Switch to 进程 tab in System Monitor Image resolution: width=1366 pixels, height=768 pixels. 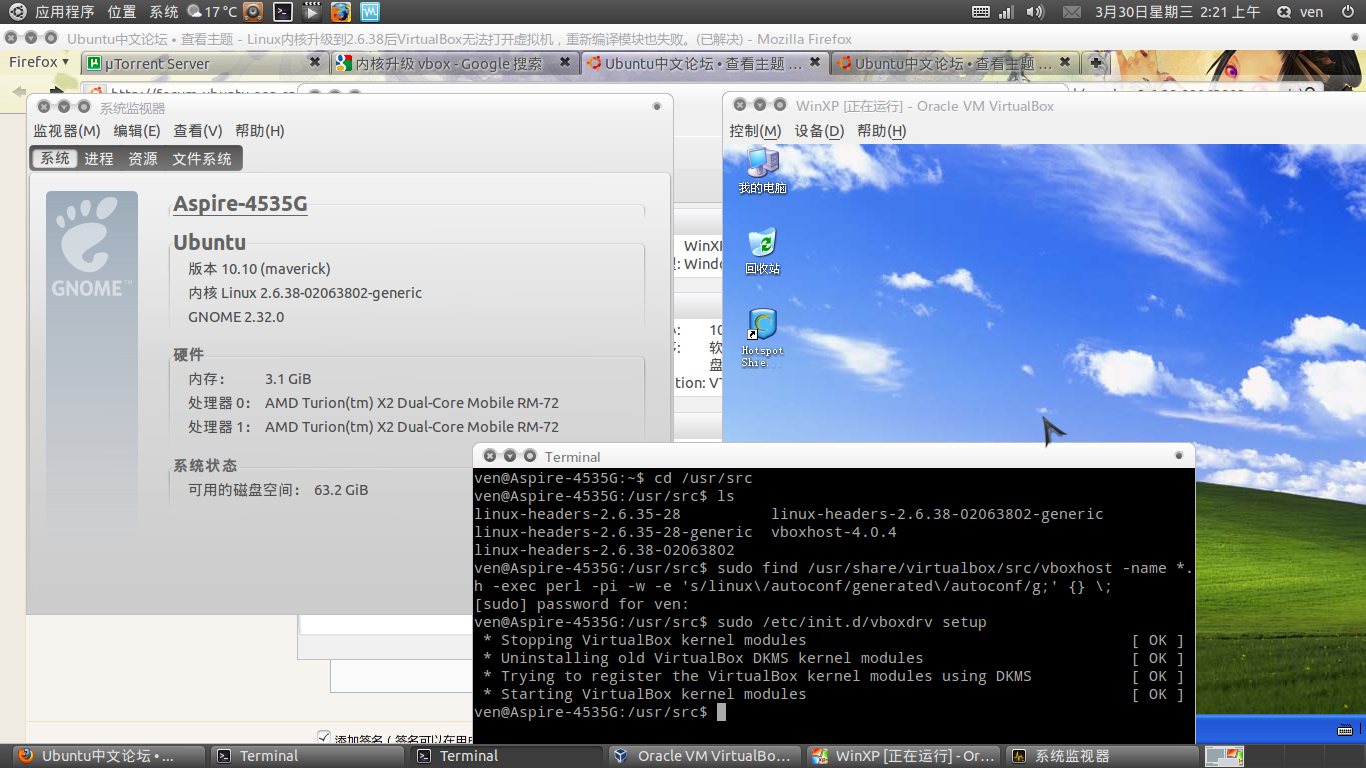click(99, 158)
